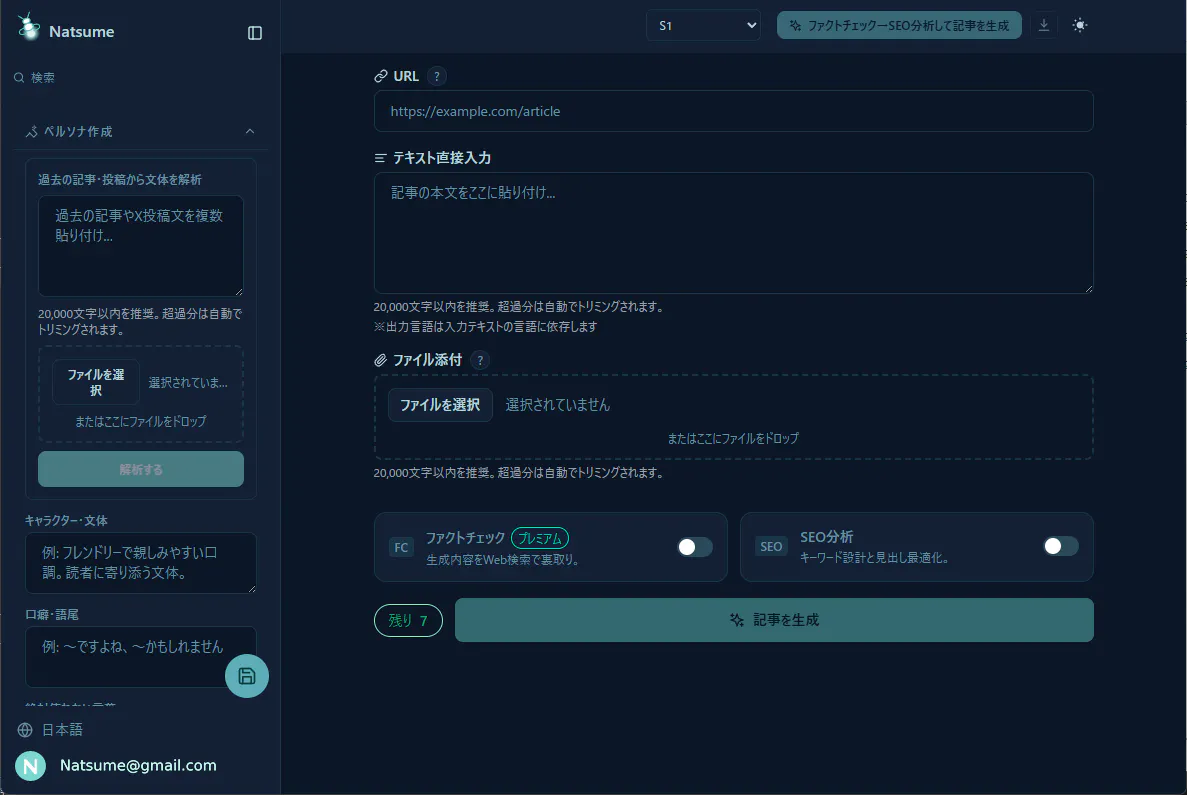Click ファクトチェック—SEO分析して記事を生成 button
Viewport: 1187px width, 795px height.
click(x=899, y=25)
